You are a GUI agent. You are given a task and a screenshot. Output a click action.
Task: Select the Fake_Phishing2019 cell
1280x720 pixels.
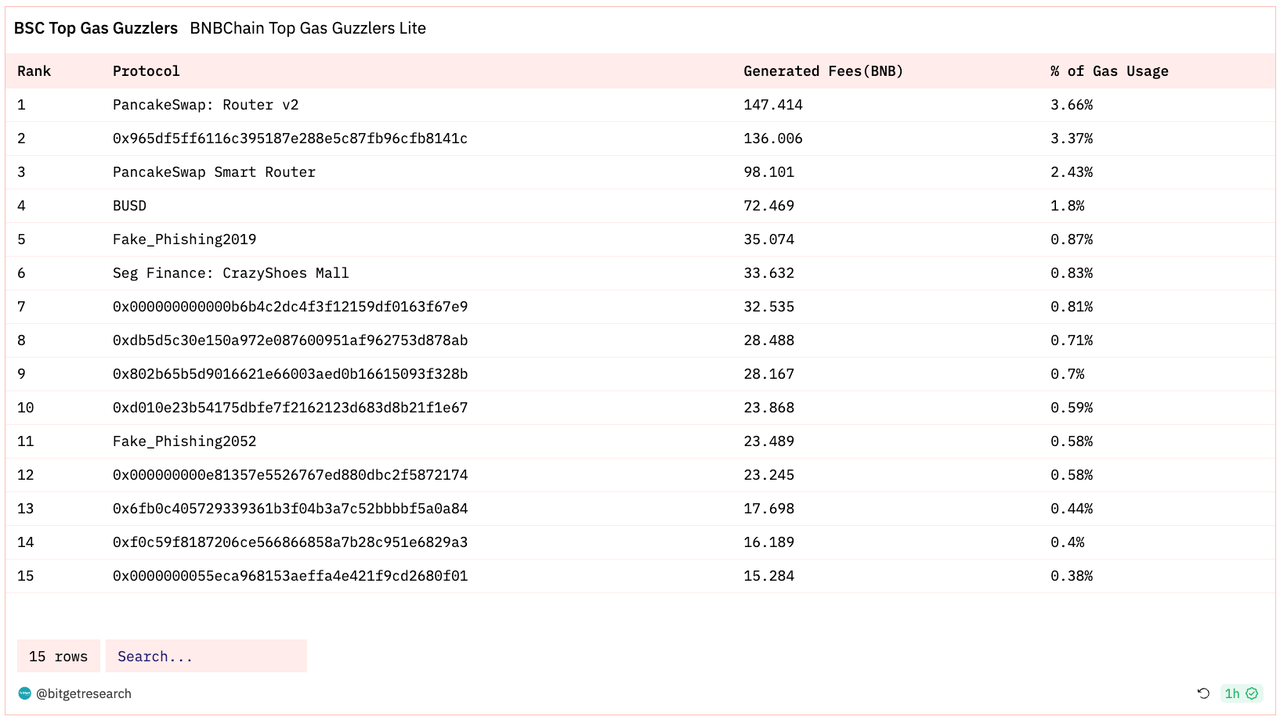pyautogui.click(x=185, y=239)
